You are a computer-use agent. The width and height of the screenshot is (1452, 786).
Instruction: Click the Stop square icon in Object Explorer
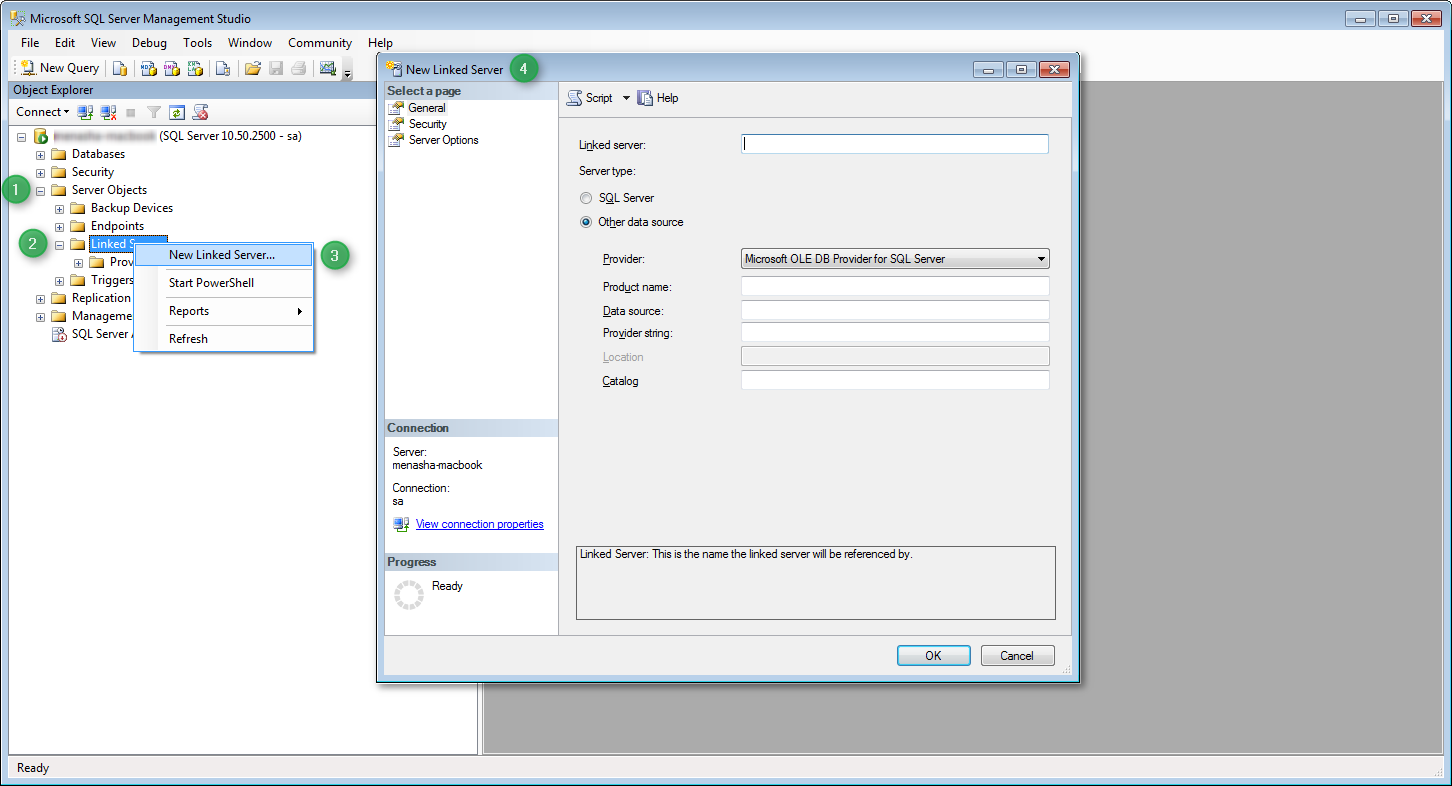pyautogui.click(x=131, y=112)
